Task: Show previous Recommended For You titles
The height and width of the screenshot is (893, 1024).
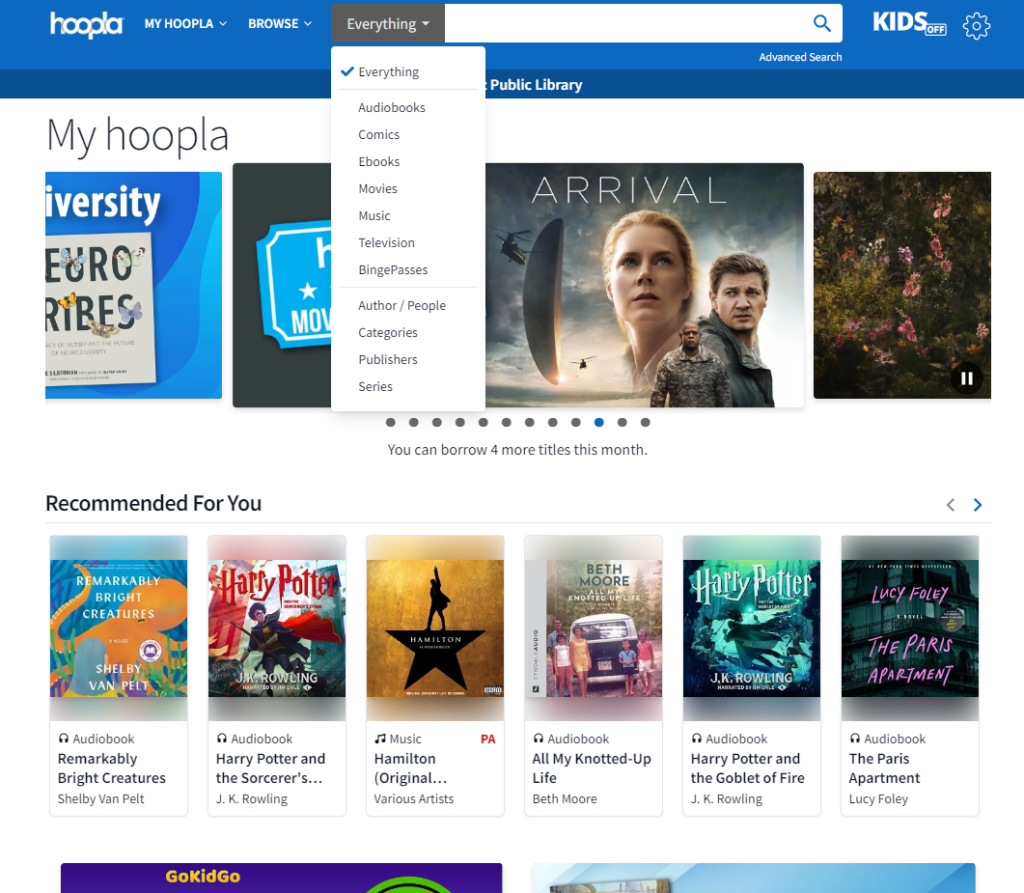Action: (x=951, y=504)
